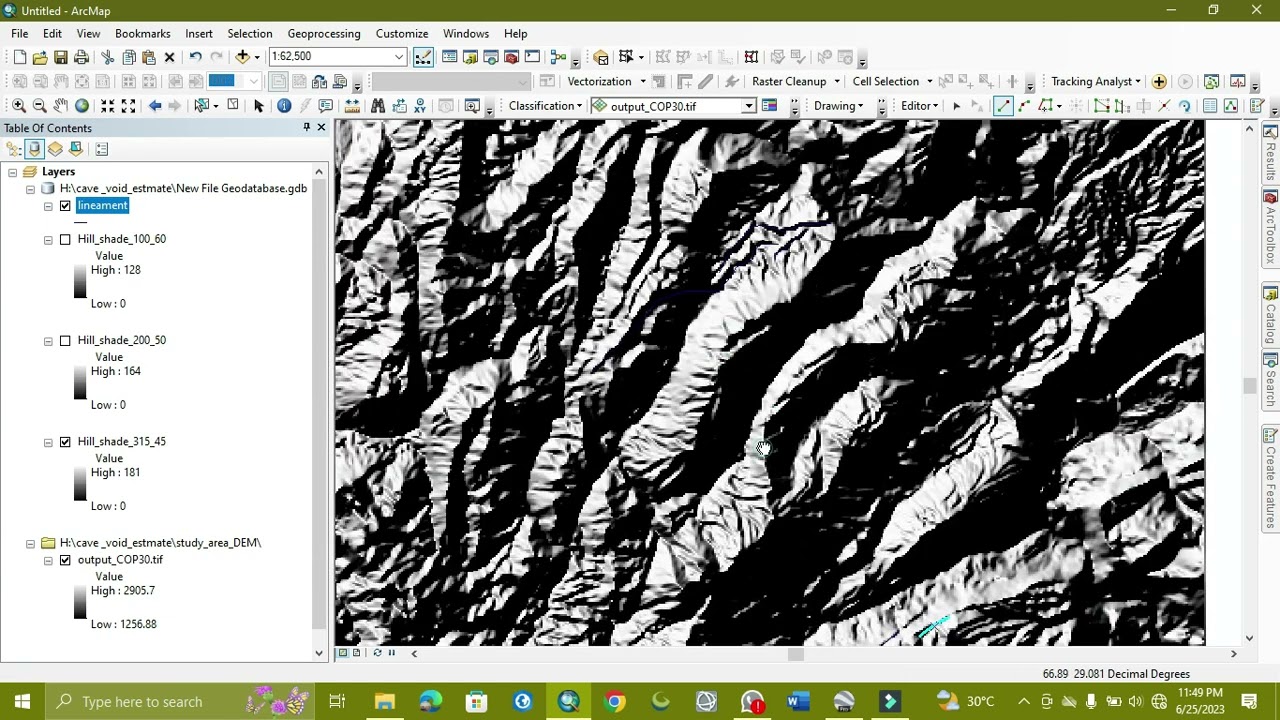Choose List By Source view
Image resolution: width=1280 pixels, height=720 pixels.
click(x=34, y=149)
